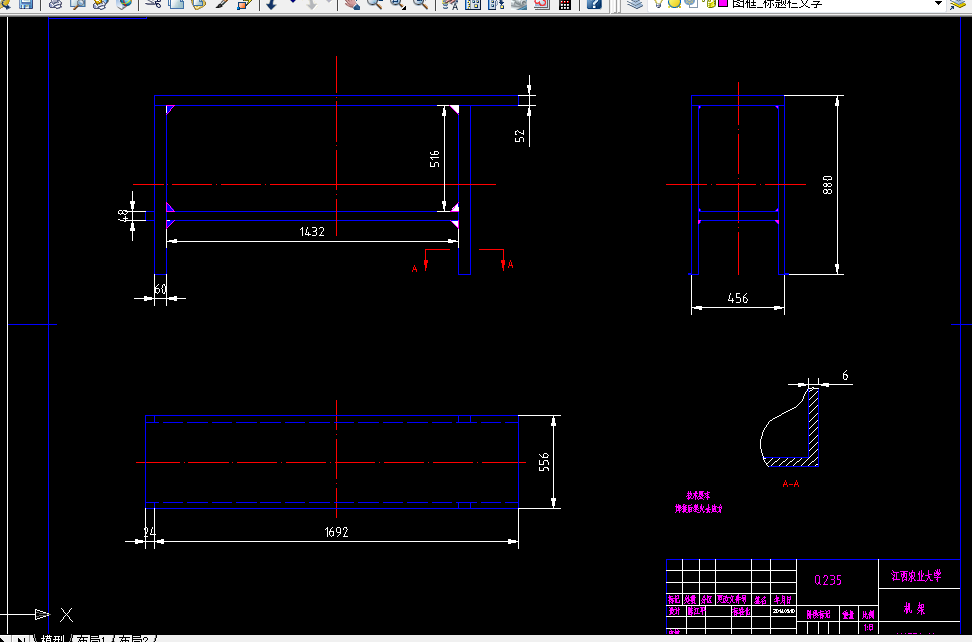
Task: Click the 6 thickness dimension text
Action: 845,376
